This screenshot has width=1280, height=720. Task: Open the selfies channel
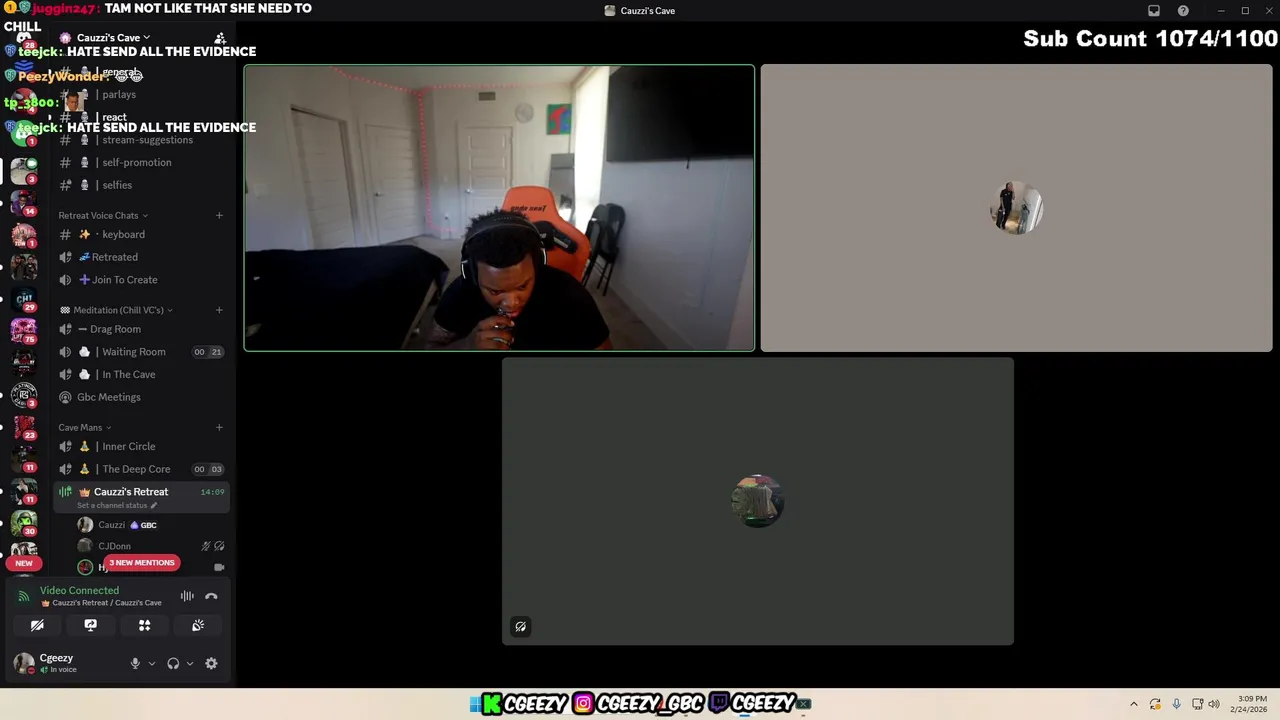tap(141, 185)
